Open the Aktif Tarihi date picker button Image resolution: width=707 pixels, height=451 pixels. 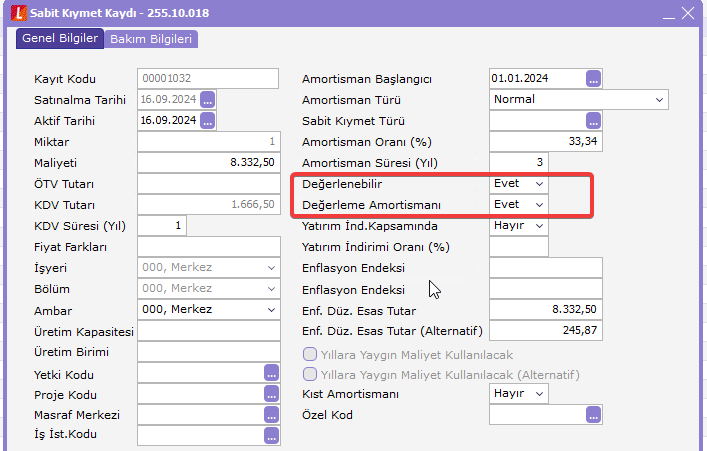208,120
